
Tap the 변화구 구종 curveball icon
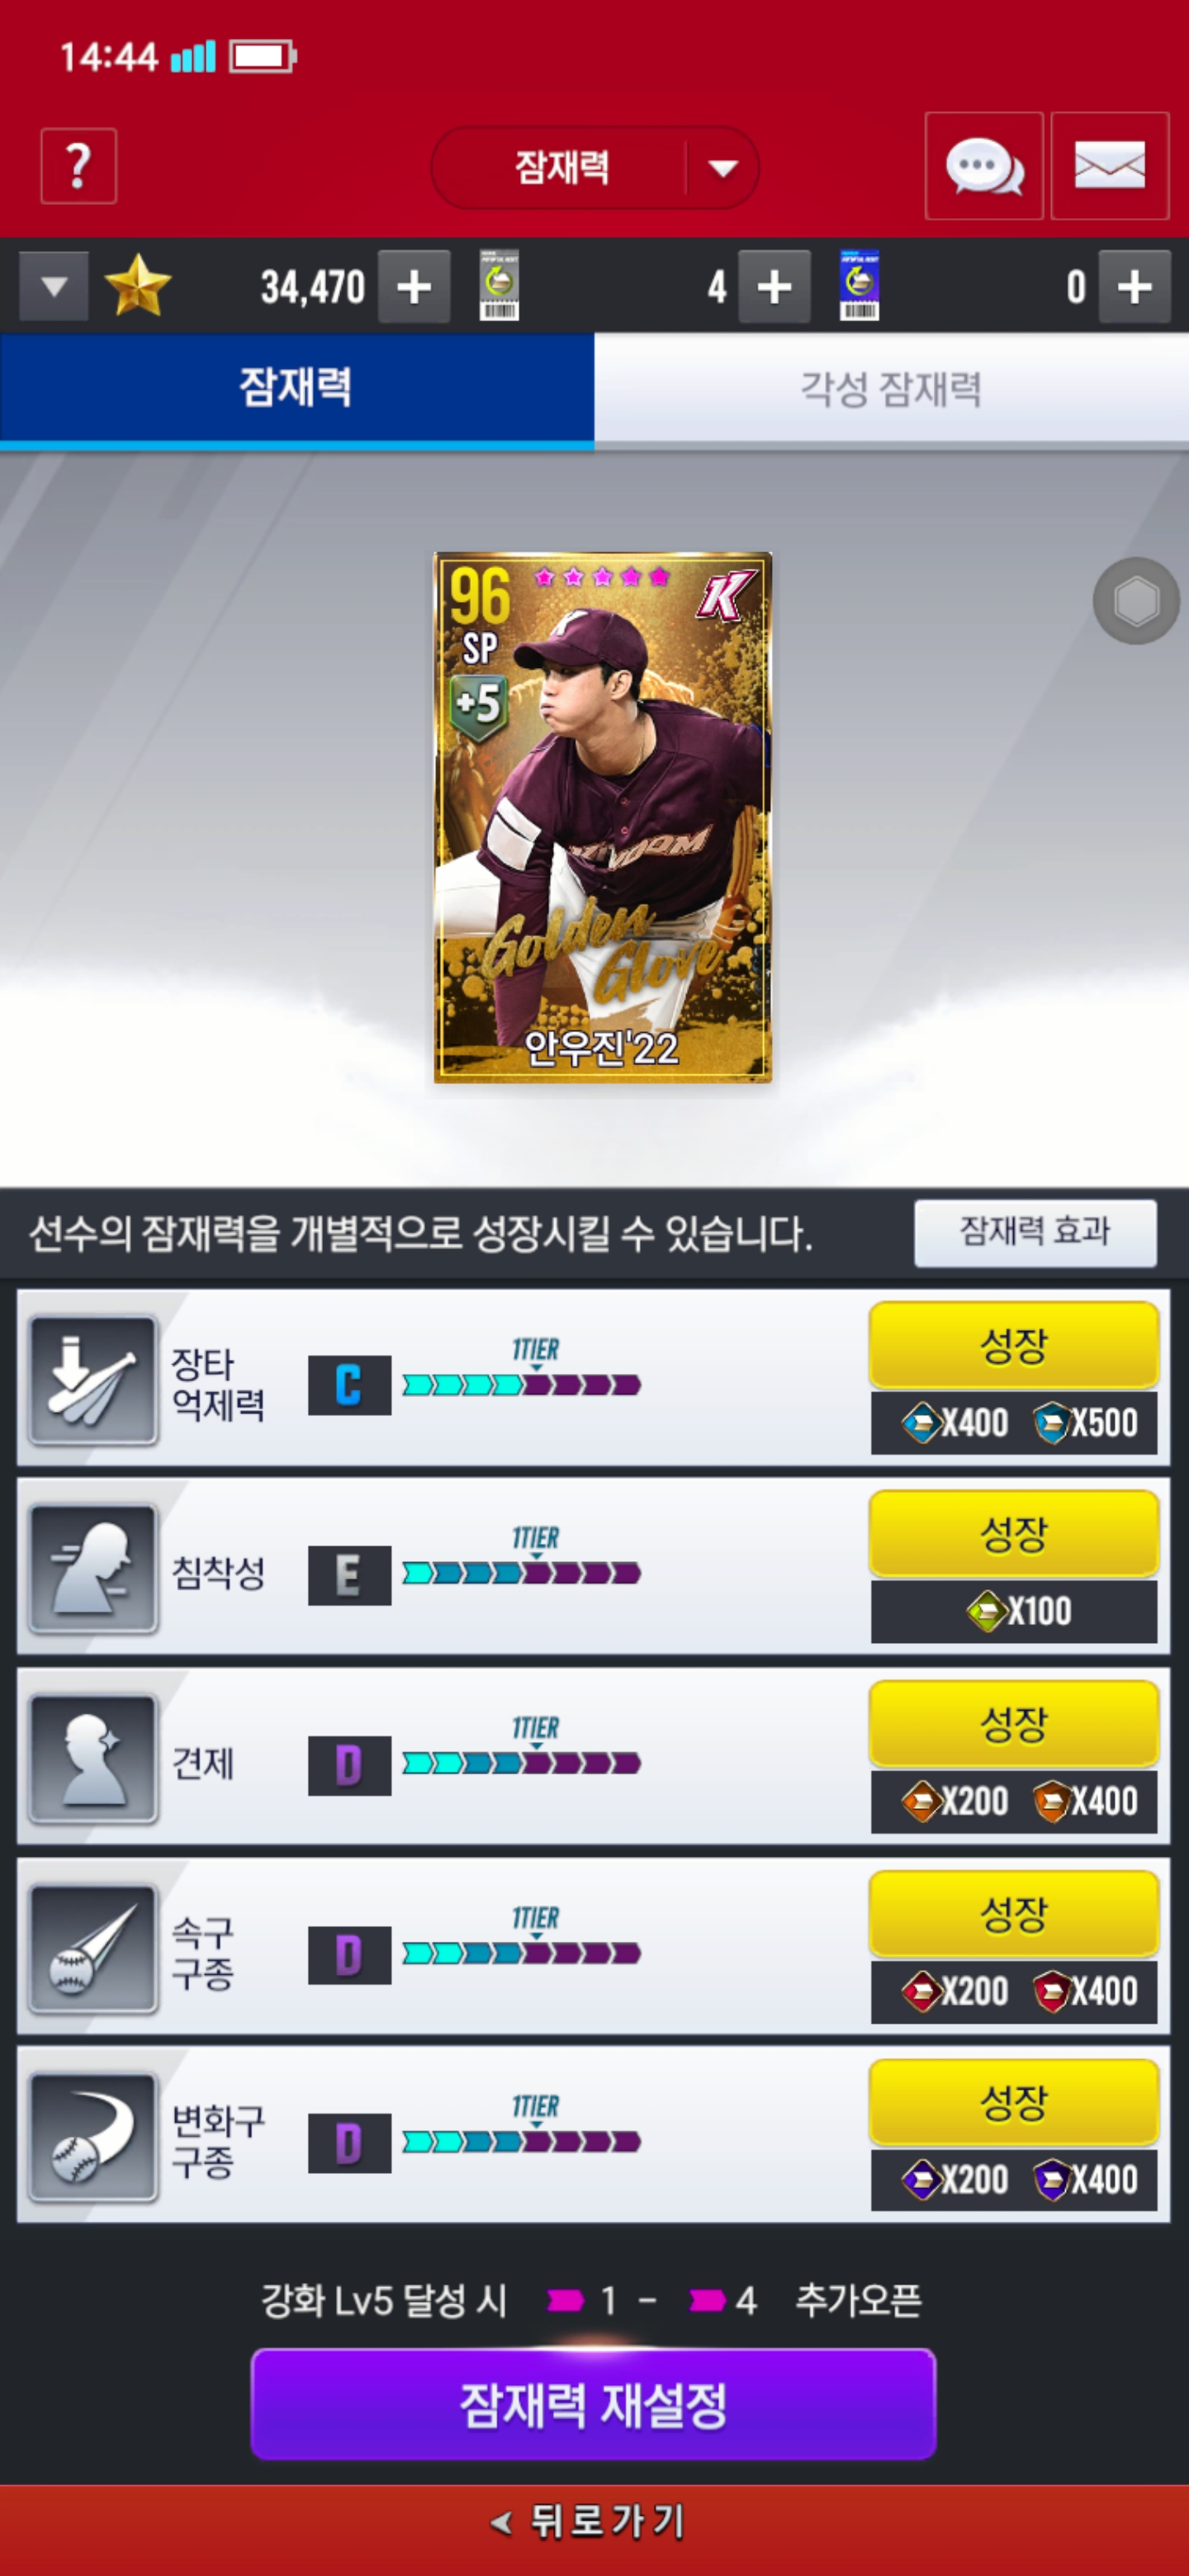pyautogui.click(x=94, y=2136)
